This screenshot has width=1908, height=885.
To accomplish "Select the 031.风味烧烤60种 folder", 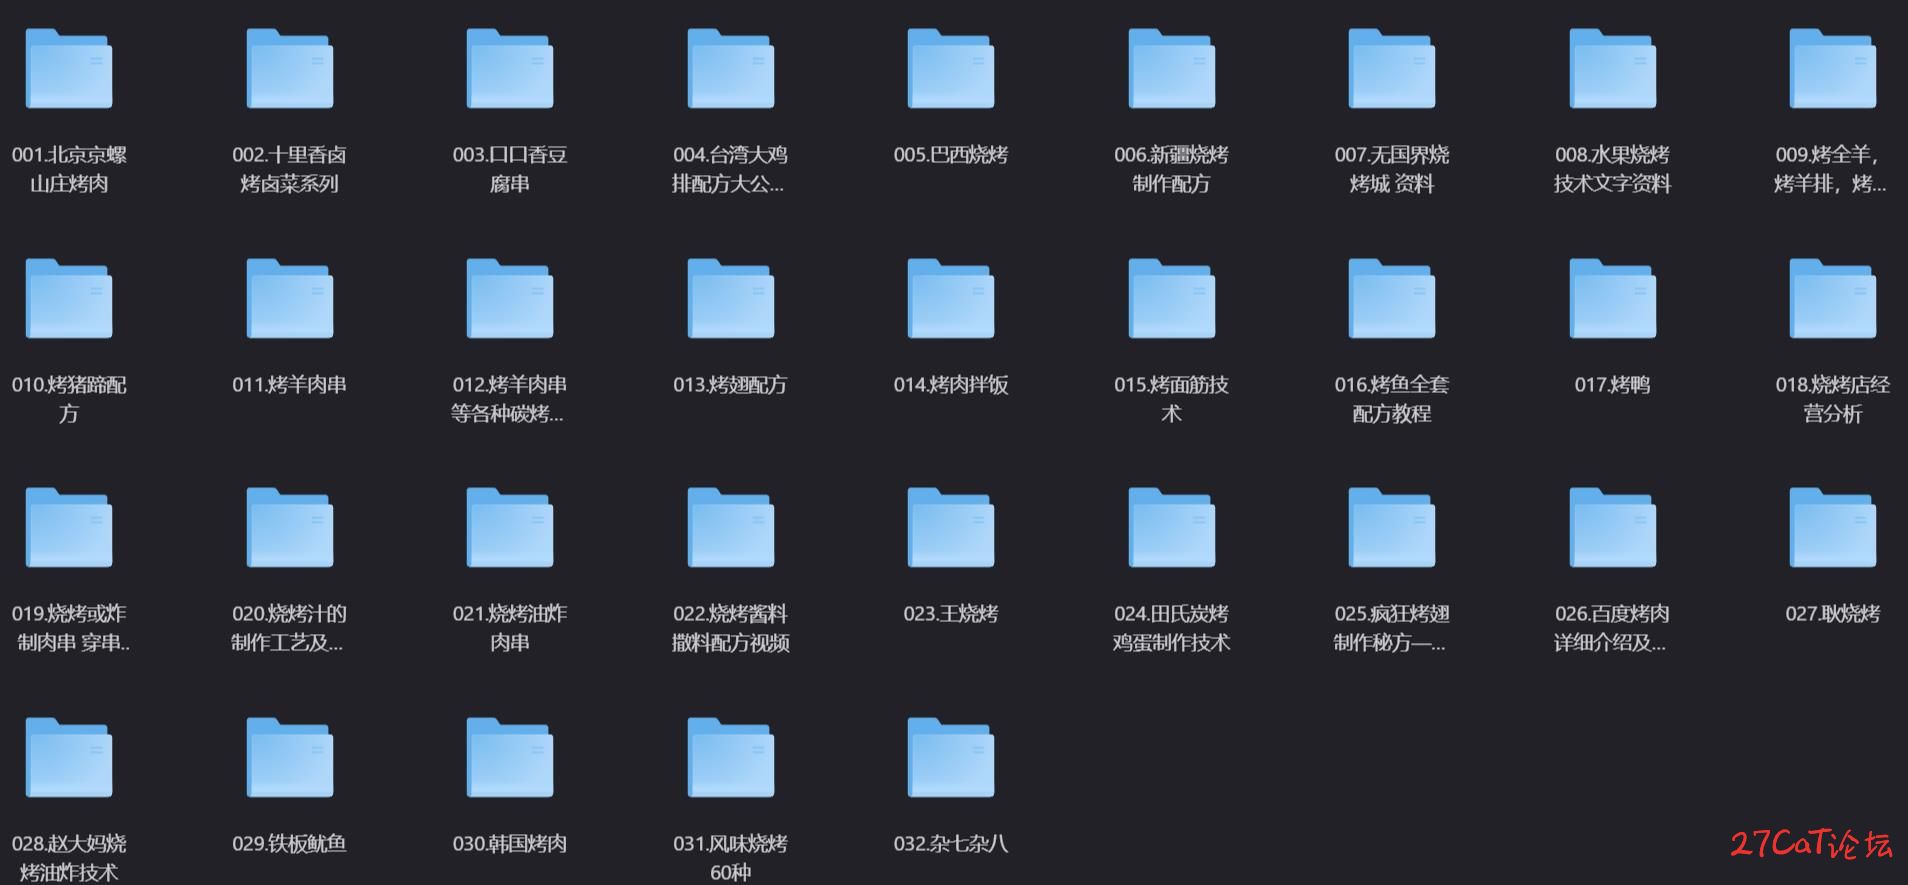I will point(730,758).
